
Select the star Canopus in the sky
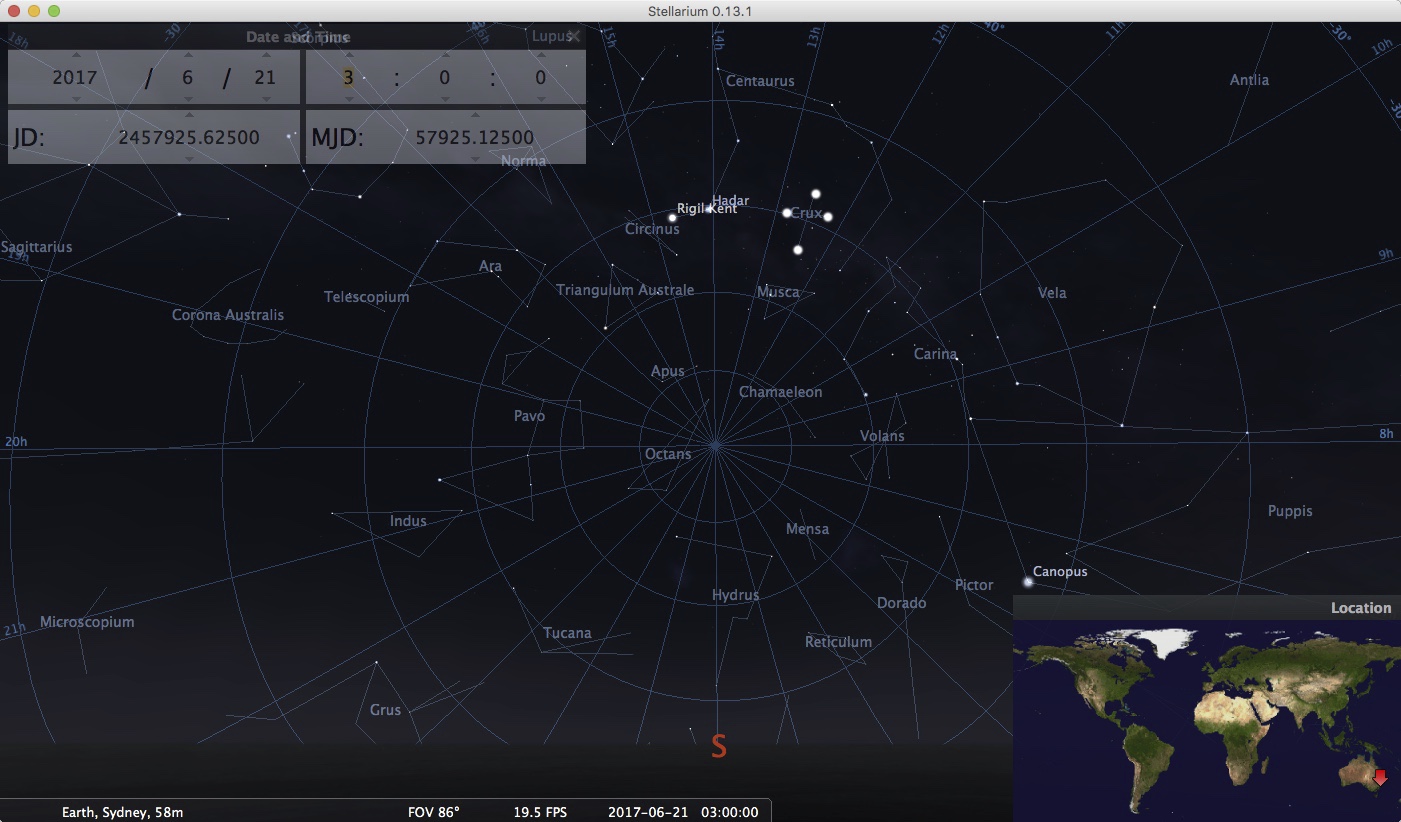[1028, 581]
